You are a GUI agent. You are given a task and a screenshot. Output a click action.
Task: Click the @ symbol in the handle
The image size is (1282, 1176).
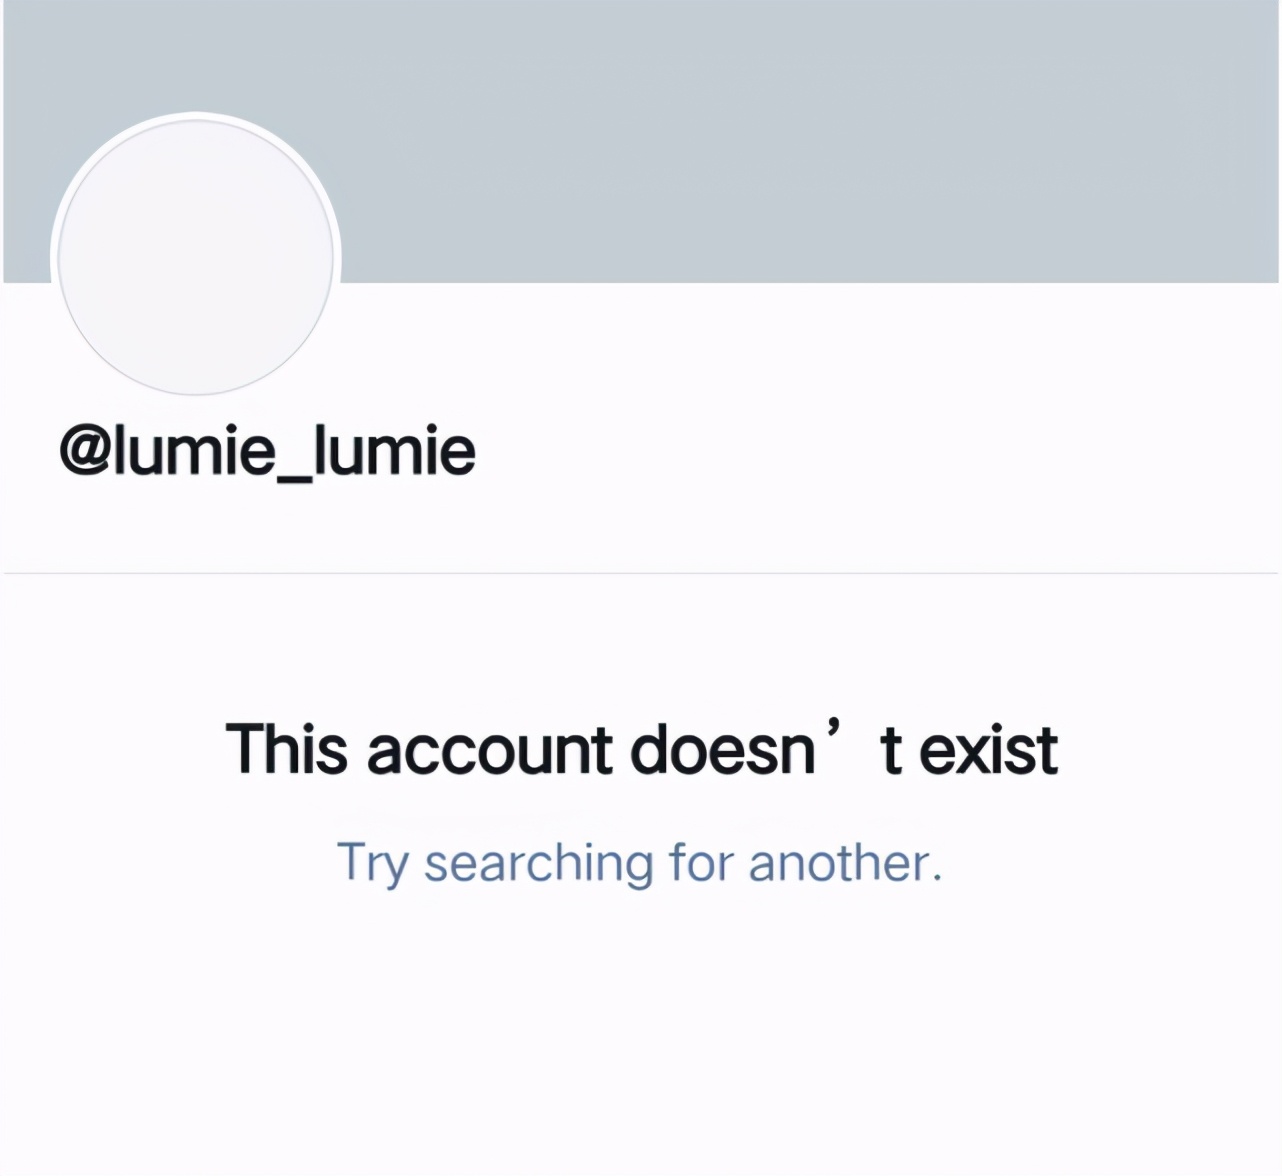click(82, 451)
